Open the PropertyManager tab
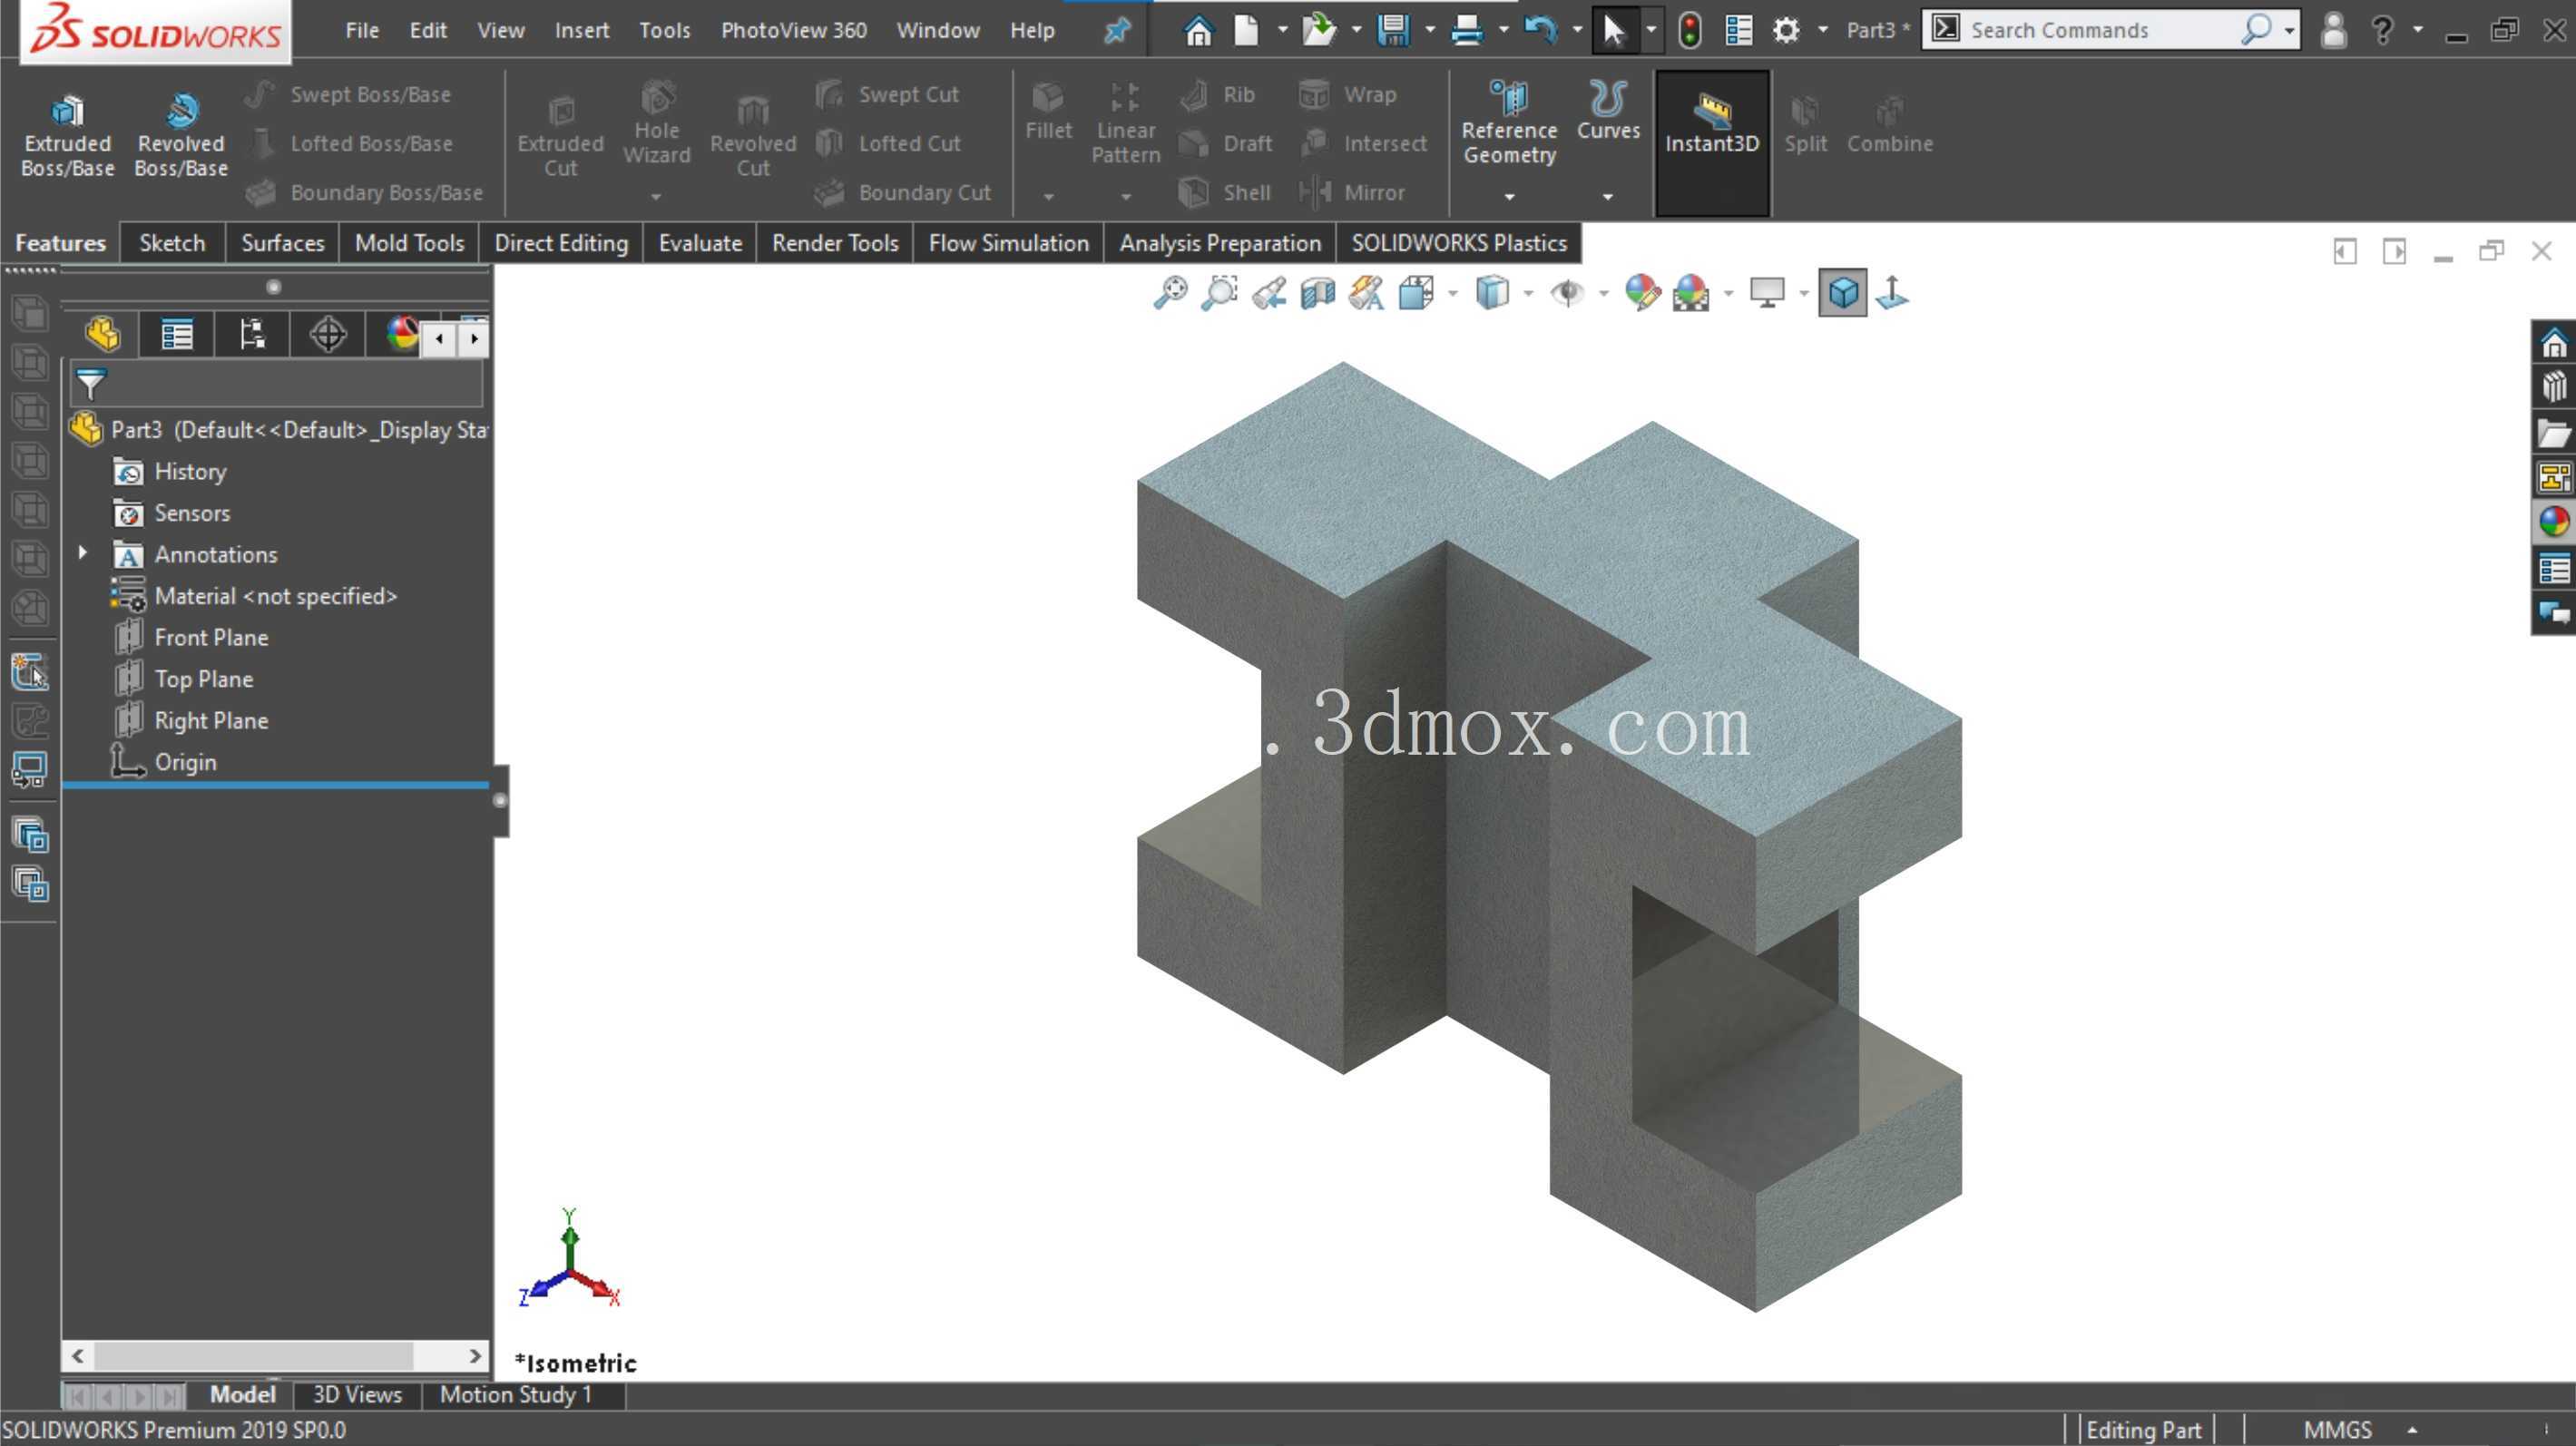Screen dimensions: 2576x1446 tap(177, 334)
